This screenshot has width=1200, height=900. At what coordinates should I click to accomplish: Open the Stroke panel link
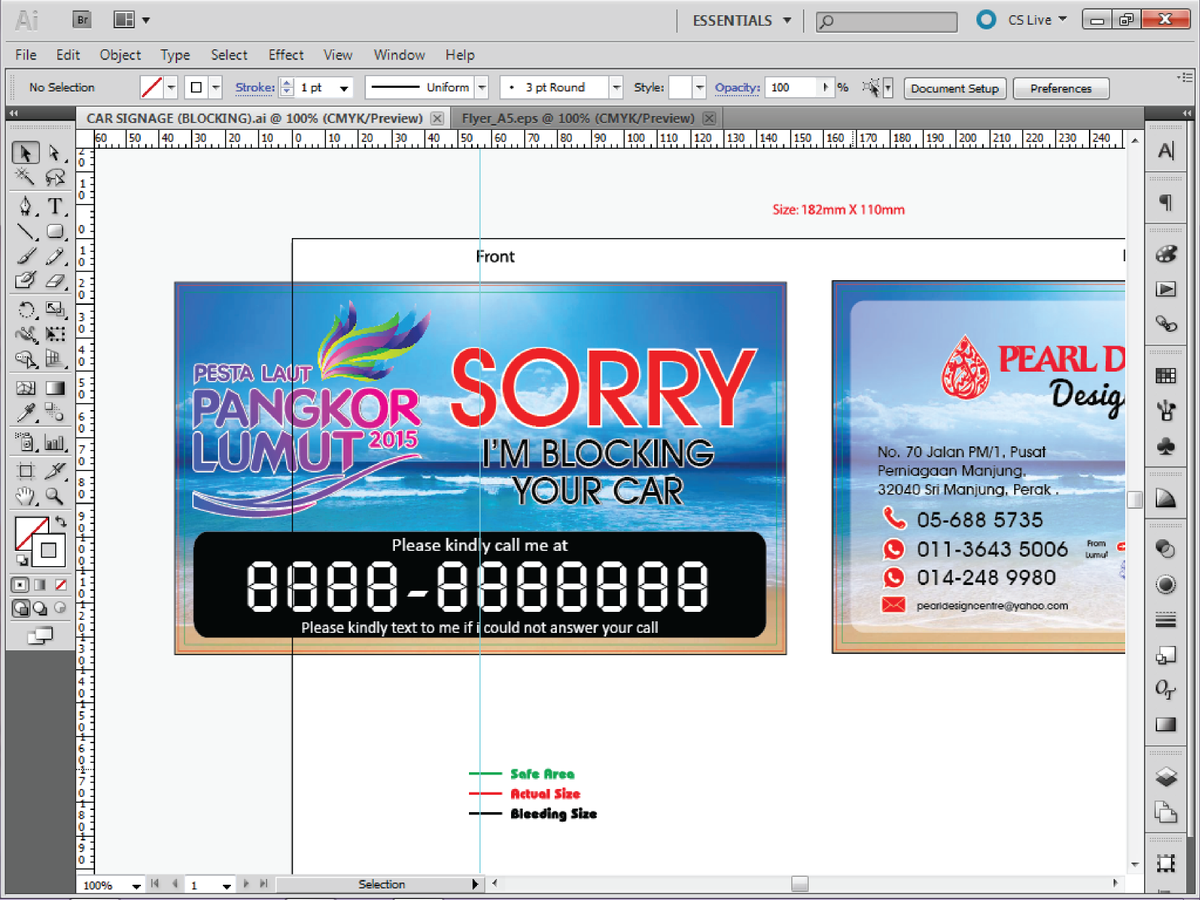(x=254, y=88)
